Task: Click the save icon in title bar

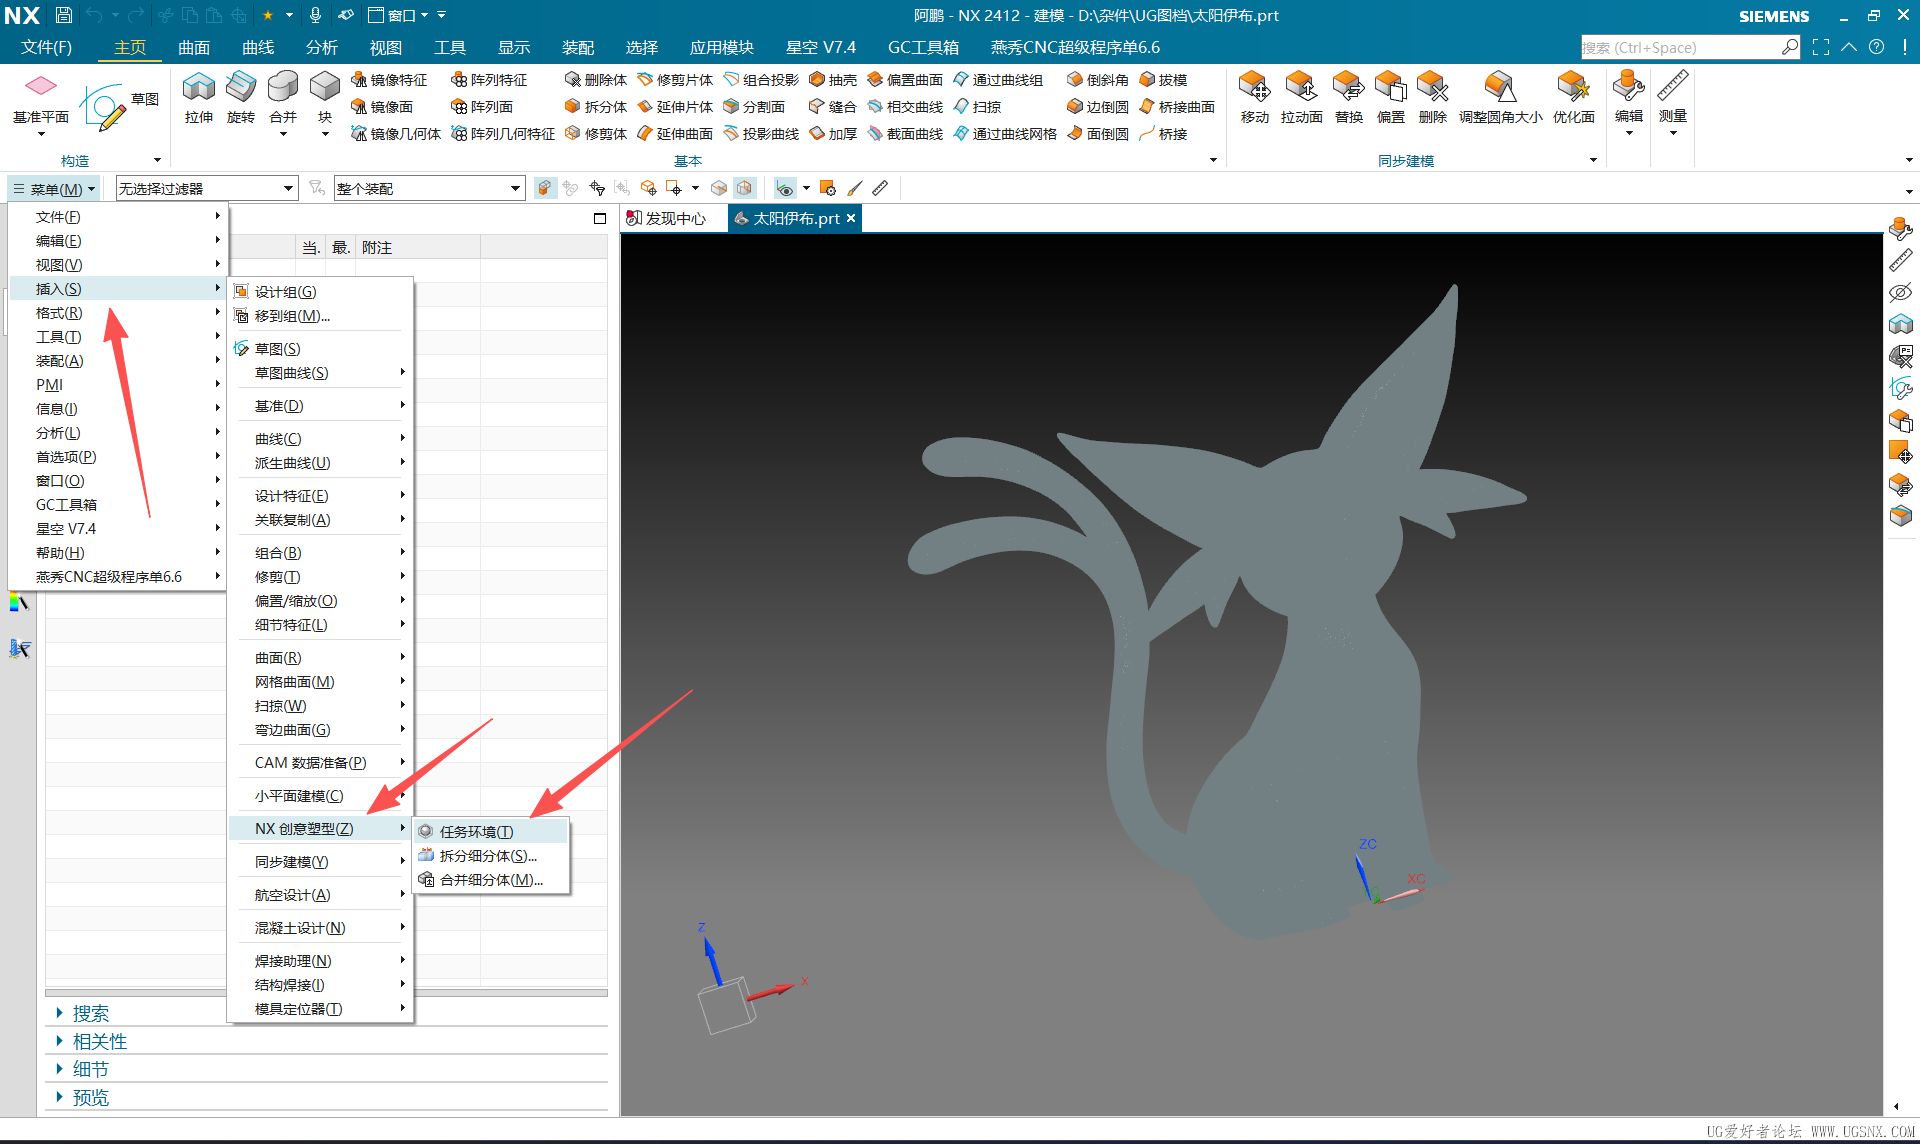Action: (x=64, y=15)
